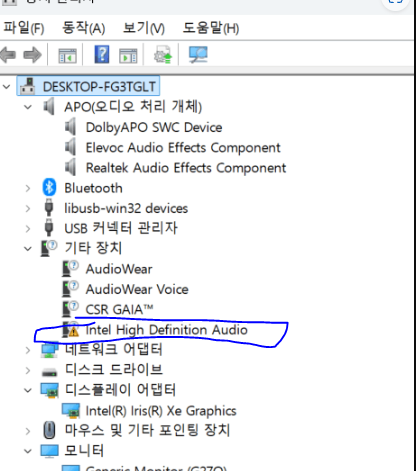Image resolution: width=416 pixels, height=471 pixels.
Task: Click the Bluetooth logo icon
Action: 49,188
